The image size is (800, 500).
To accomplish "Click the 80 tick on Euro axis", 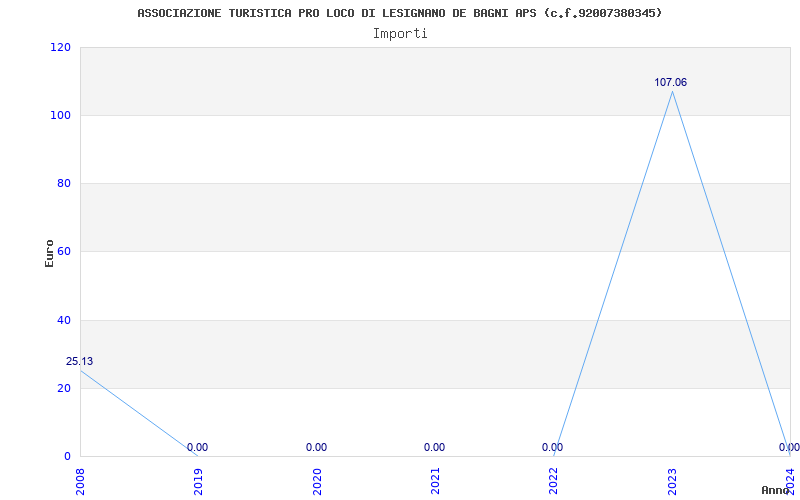I will (x=63, y=183).
